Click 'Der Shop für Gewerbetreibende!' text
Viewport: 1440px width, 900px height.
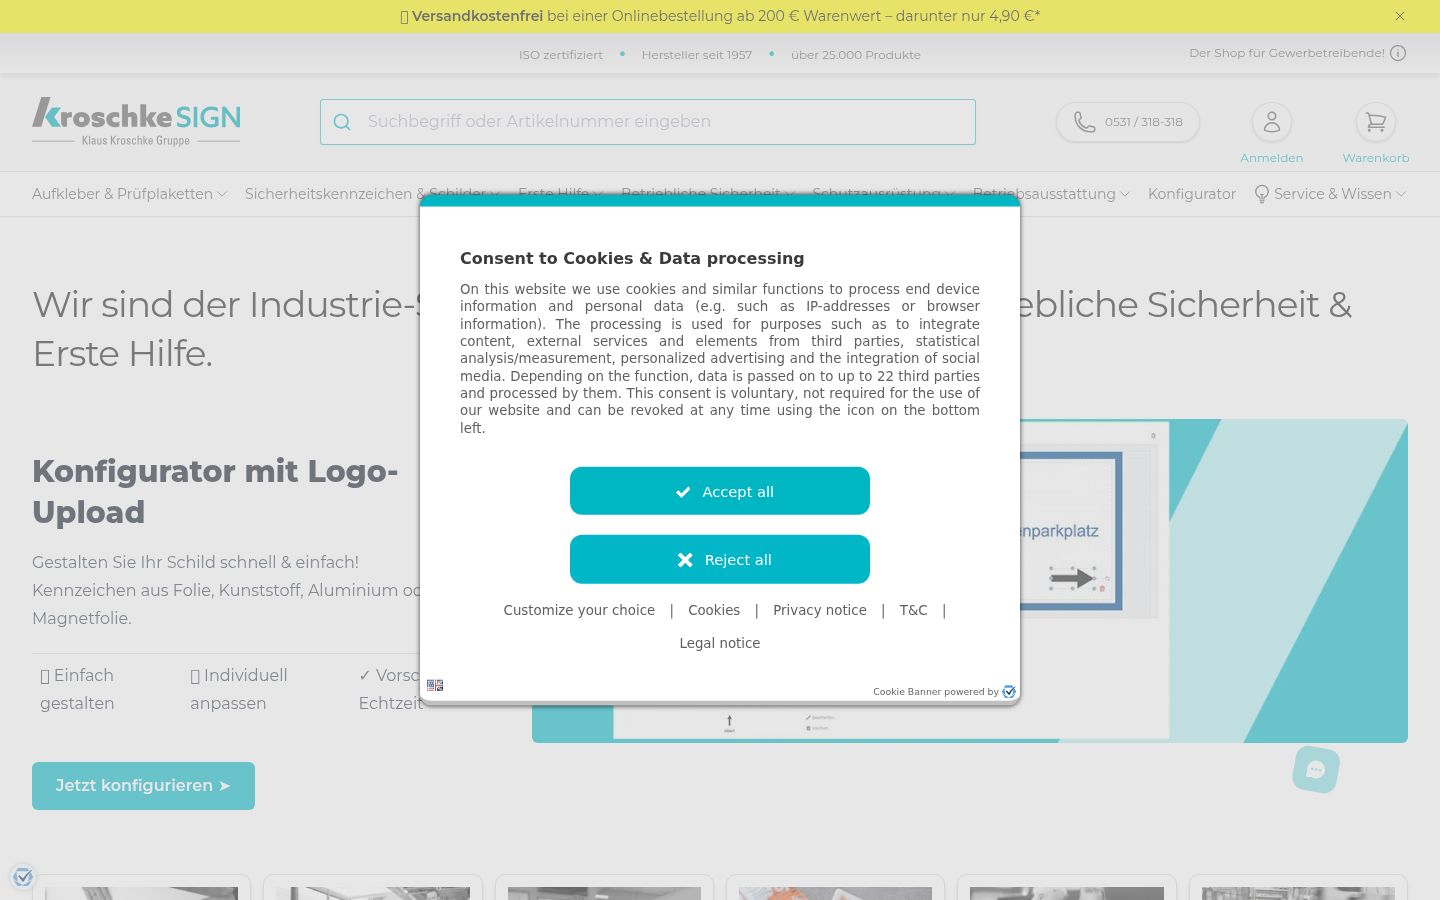[1287, 53]
